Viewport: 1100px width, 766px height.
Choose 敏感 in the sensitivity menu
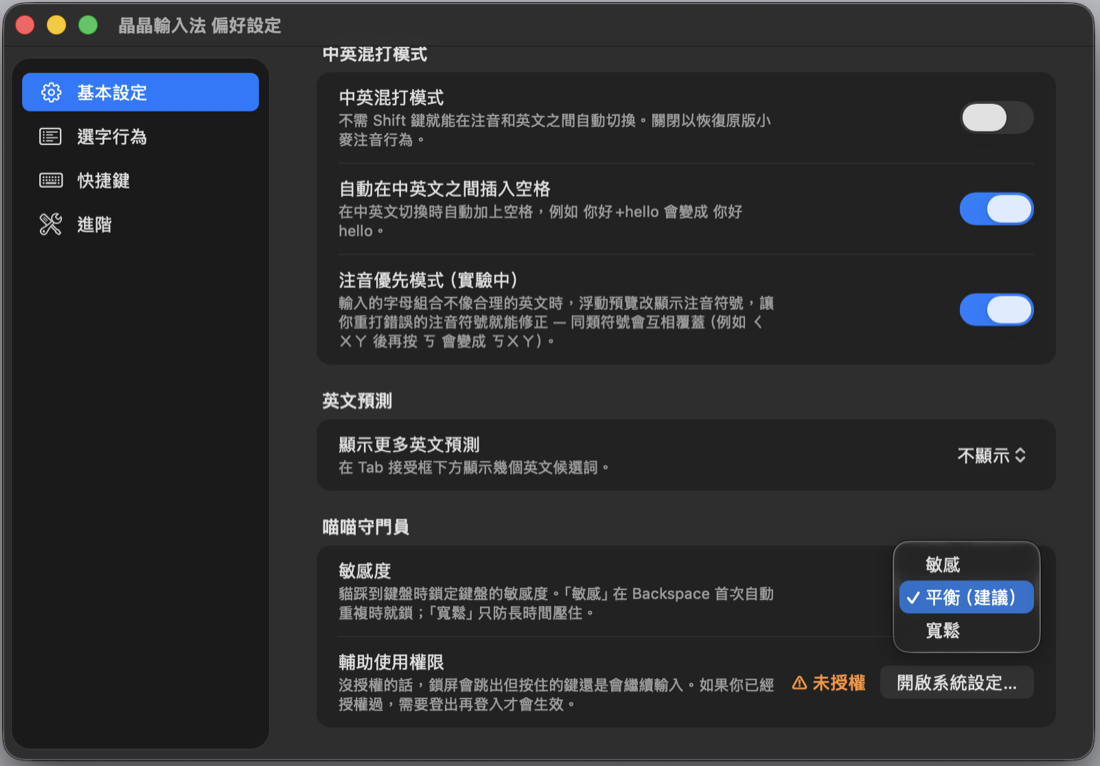[x=966, y=565]
